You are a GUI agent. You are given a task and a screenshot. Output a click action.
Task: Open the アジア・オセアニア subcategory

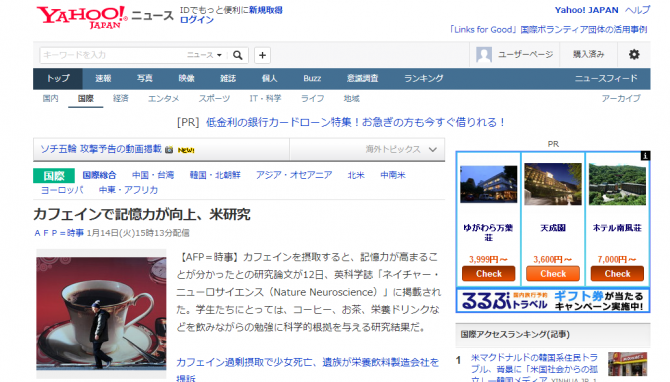click(294, 175)
